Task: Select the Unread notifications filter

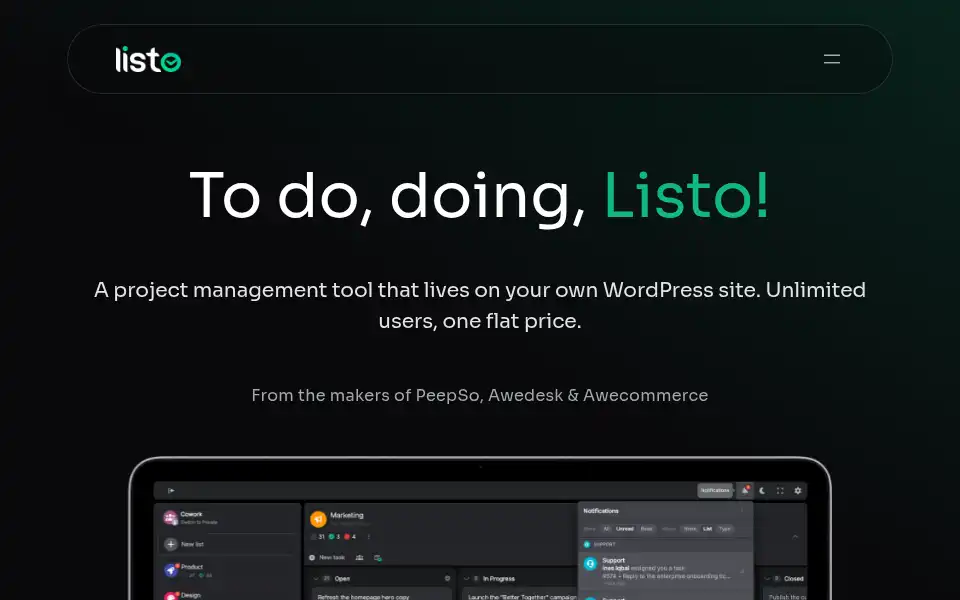Action: 625,529
